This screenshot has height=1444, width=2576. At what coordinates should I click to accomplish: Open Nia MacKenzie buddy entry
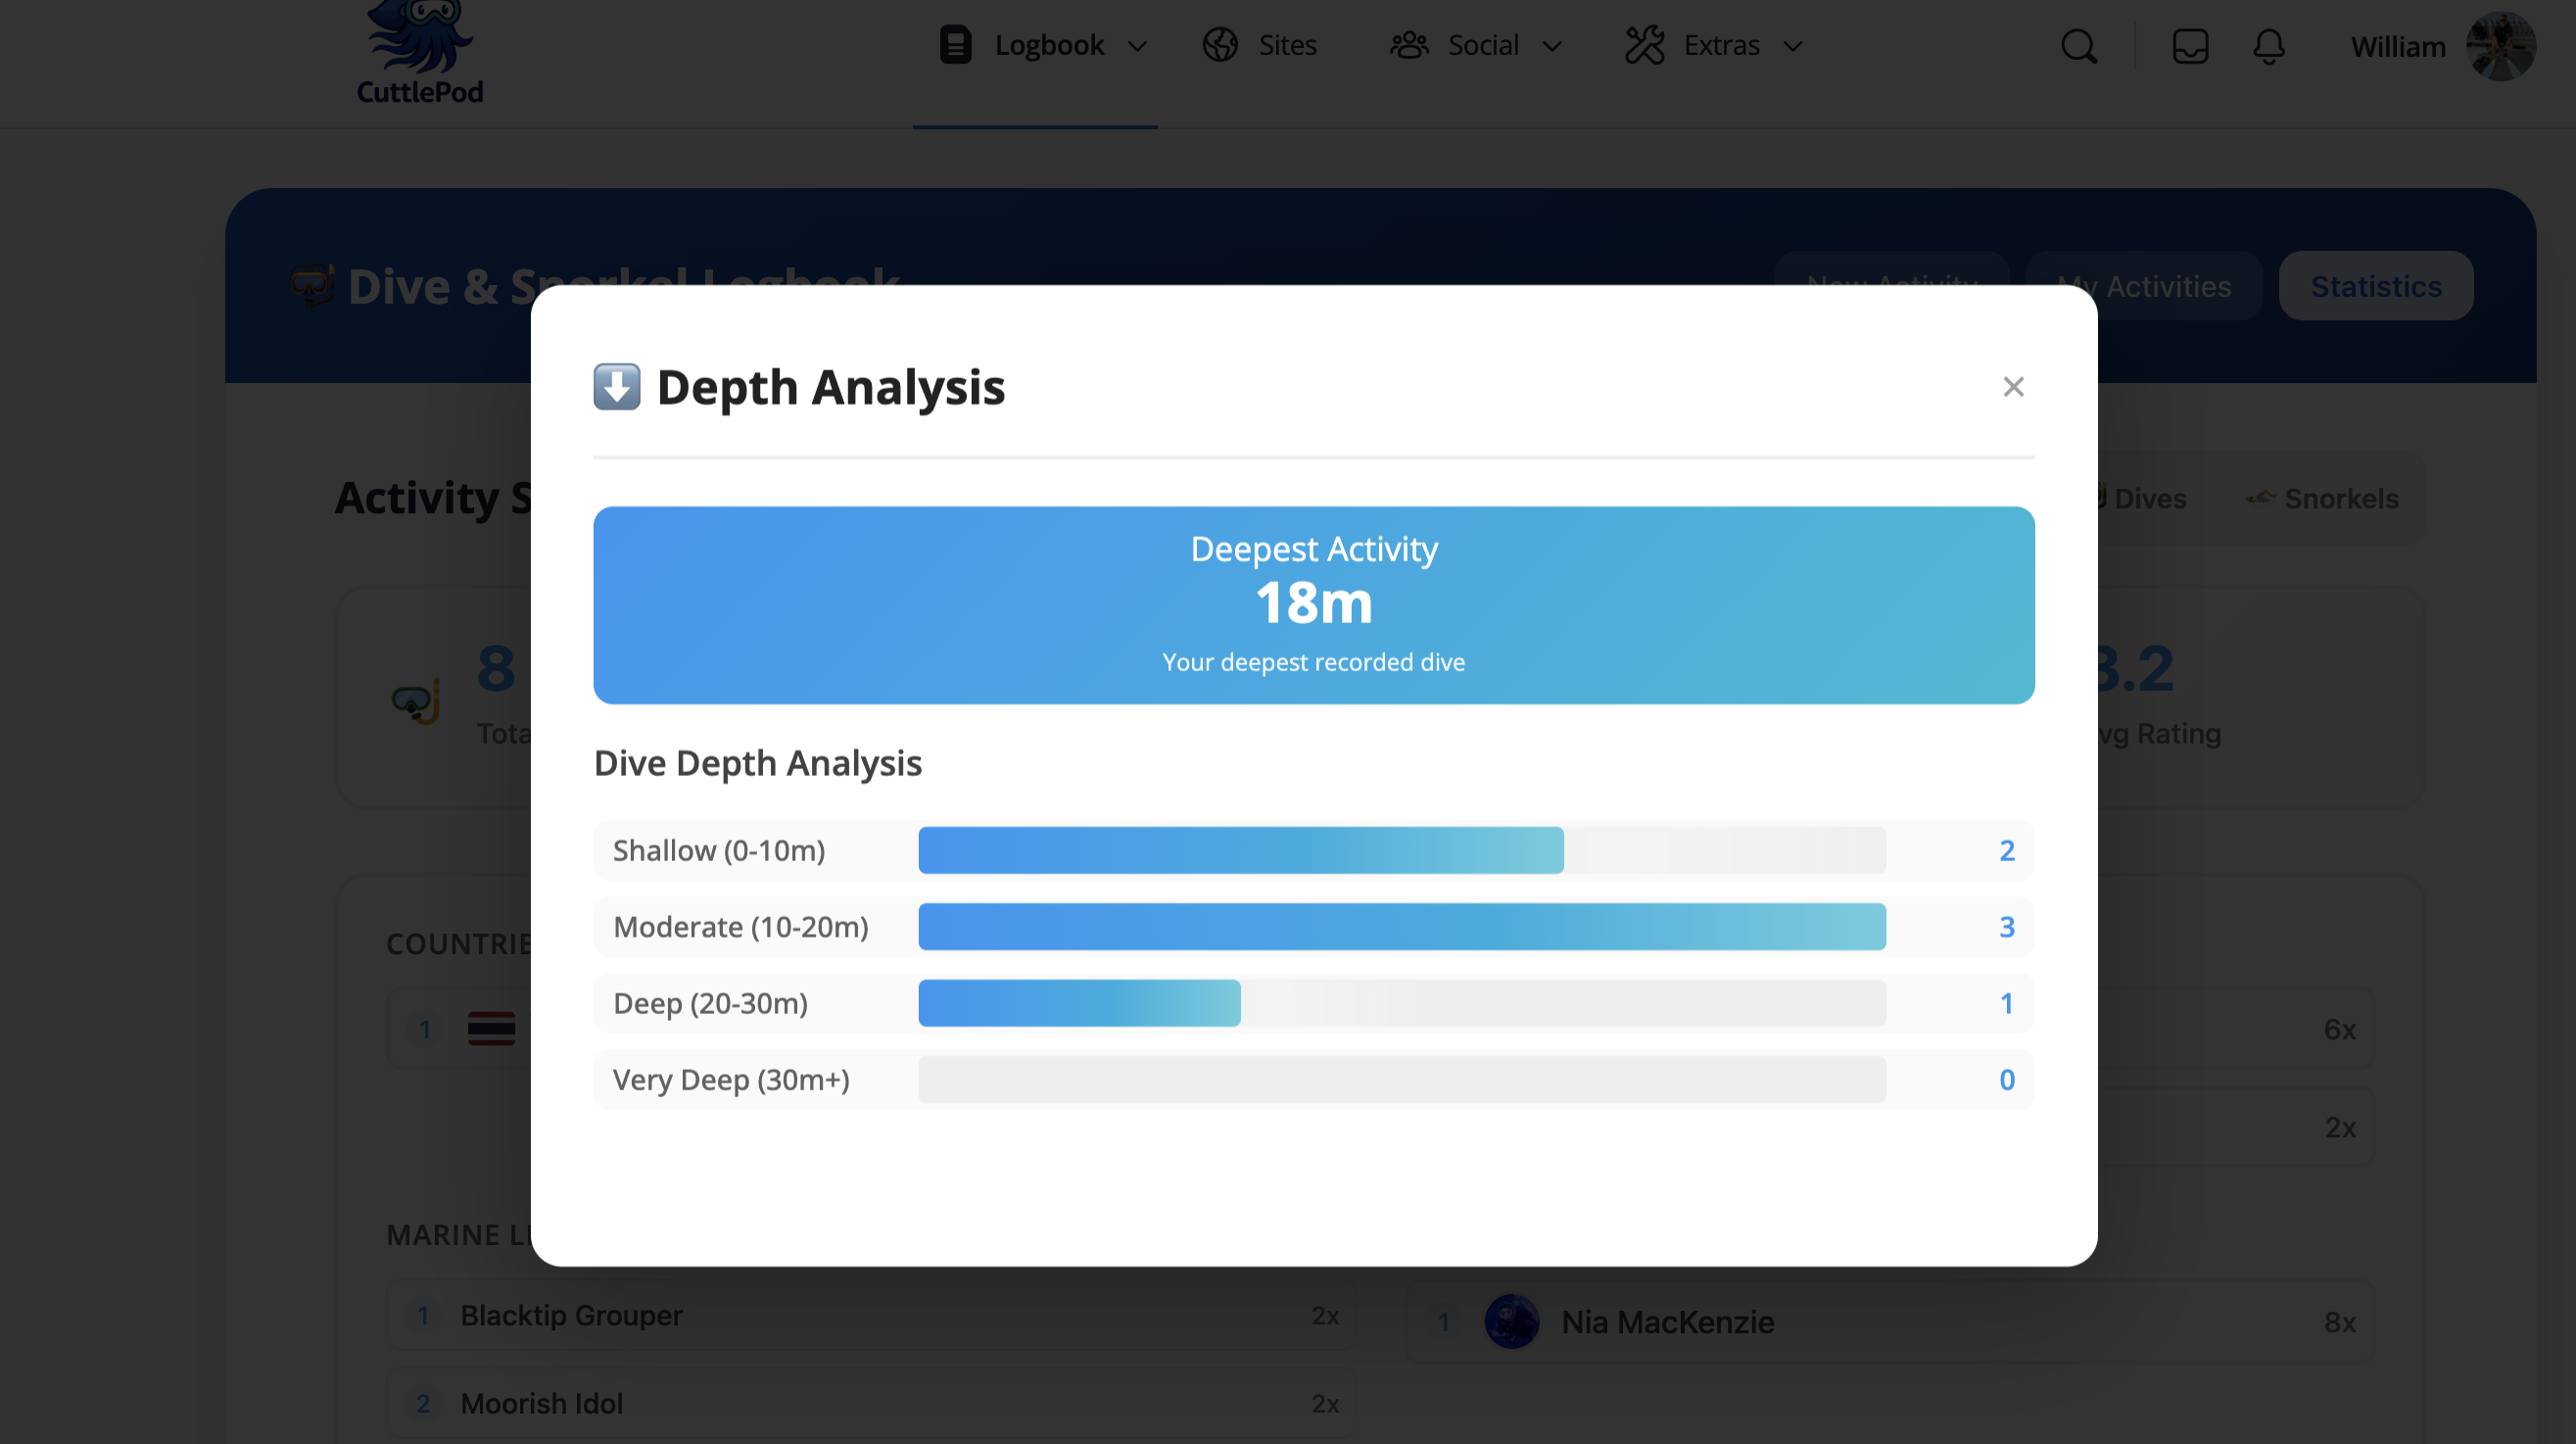(1666, 1322)
